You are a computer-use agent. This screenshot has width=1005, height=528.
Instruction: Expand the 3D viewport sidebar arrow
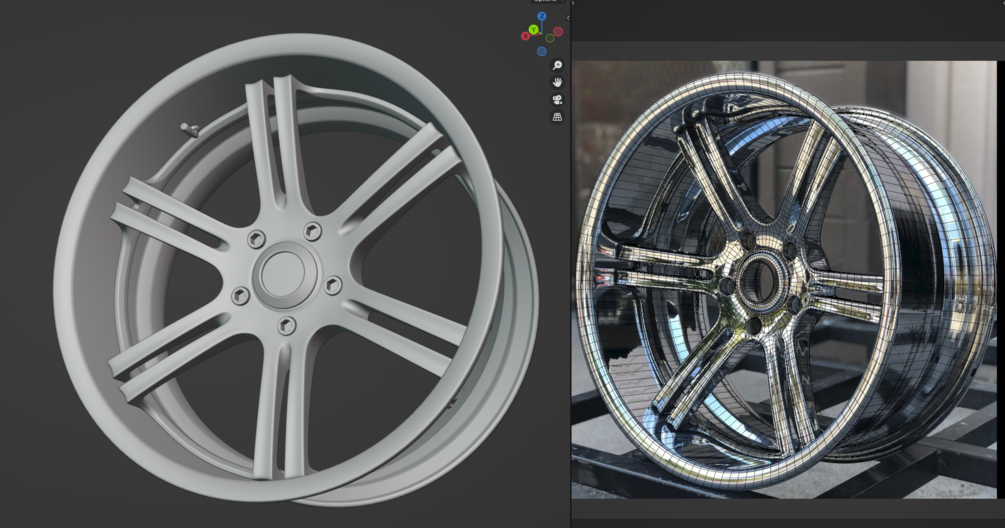[567, 18]
